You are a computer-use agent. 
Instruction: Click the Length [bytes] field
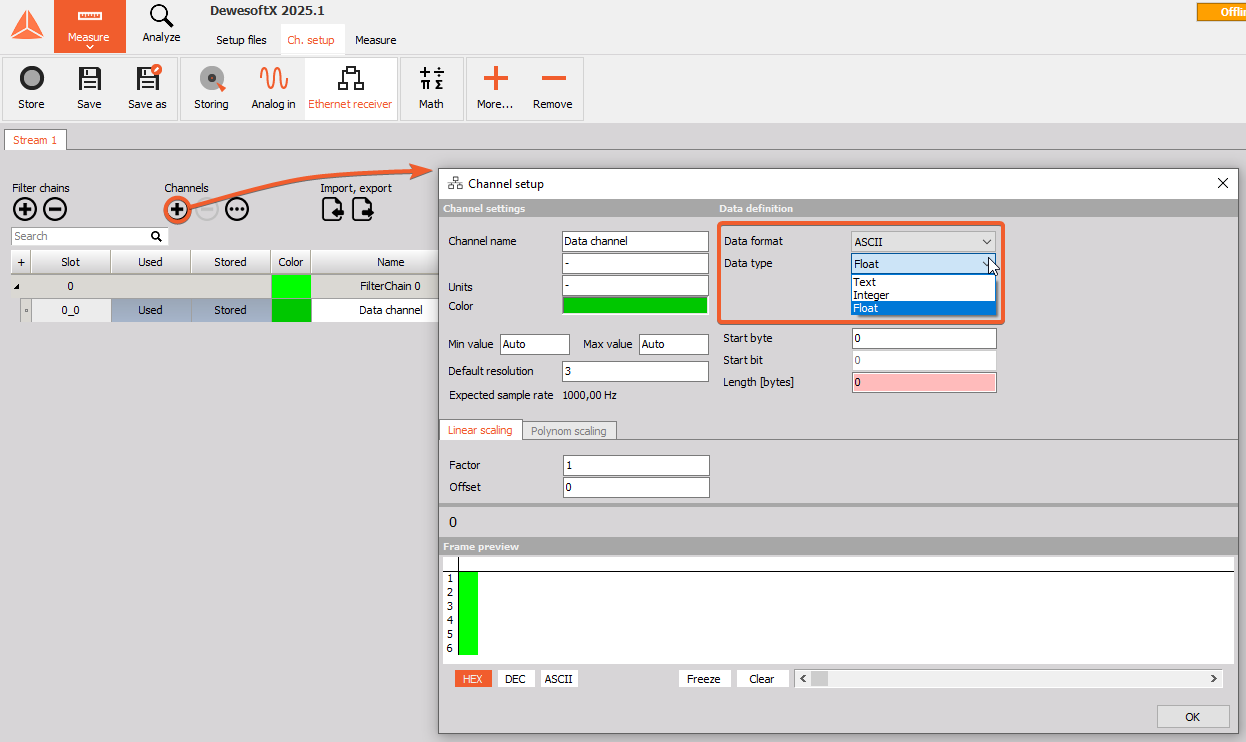[924, 382]
